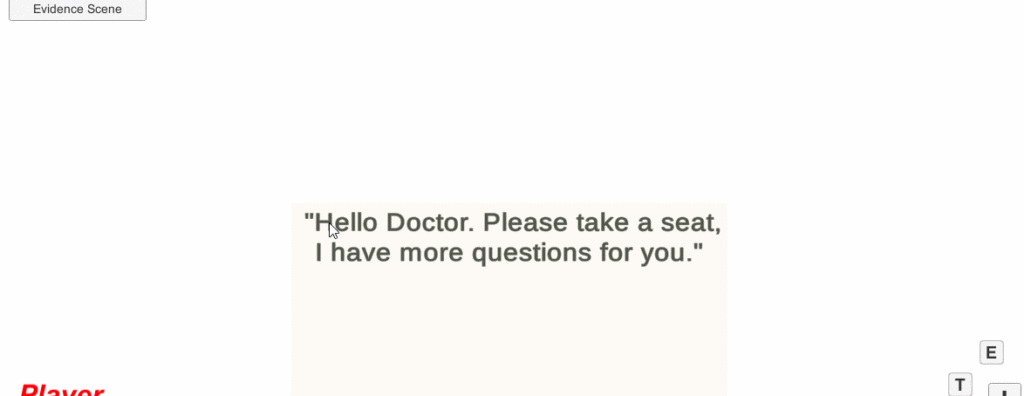Click the partially visible key below E
This screenshot has height=396, width=1024.
click(x=1004, y=390)
